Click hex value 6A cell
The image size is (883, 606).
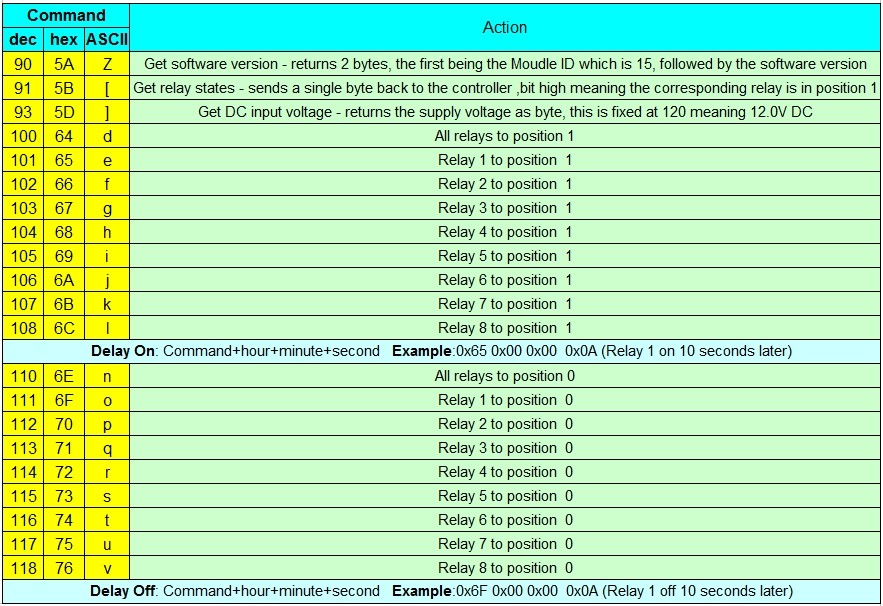(64, 280)
